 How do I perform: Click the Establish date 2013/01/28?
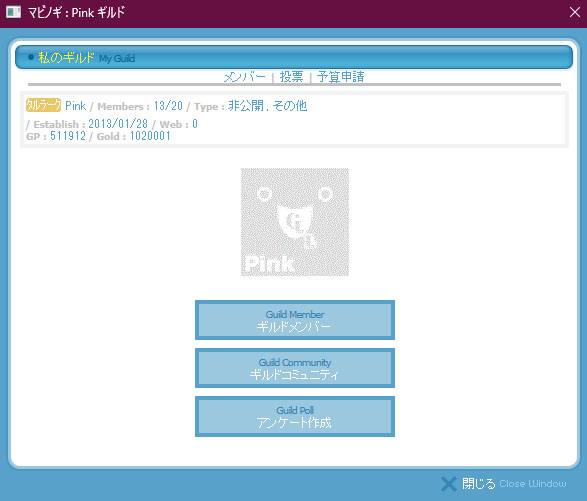[x=118, y=124]
